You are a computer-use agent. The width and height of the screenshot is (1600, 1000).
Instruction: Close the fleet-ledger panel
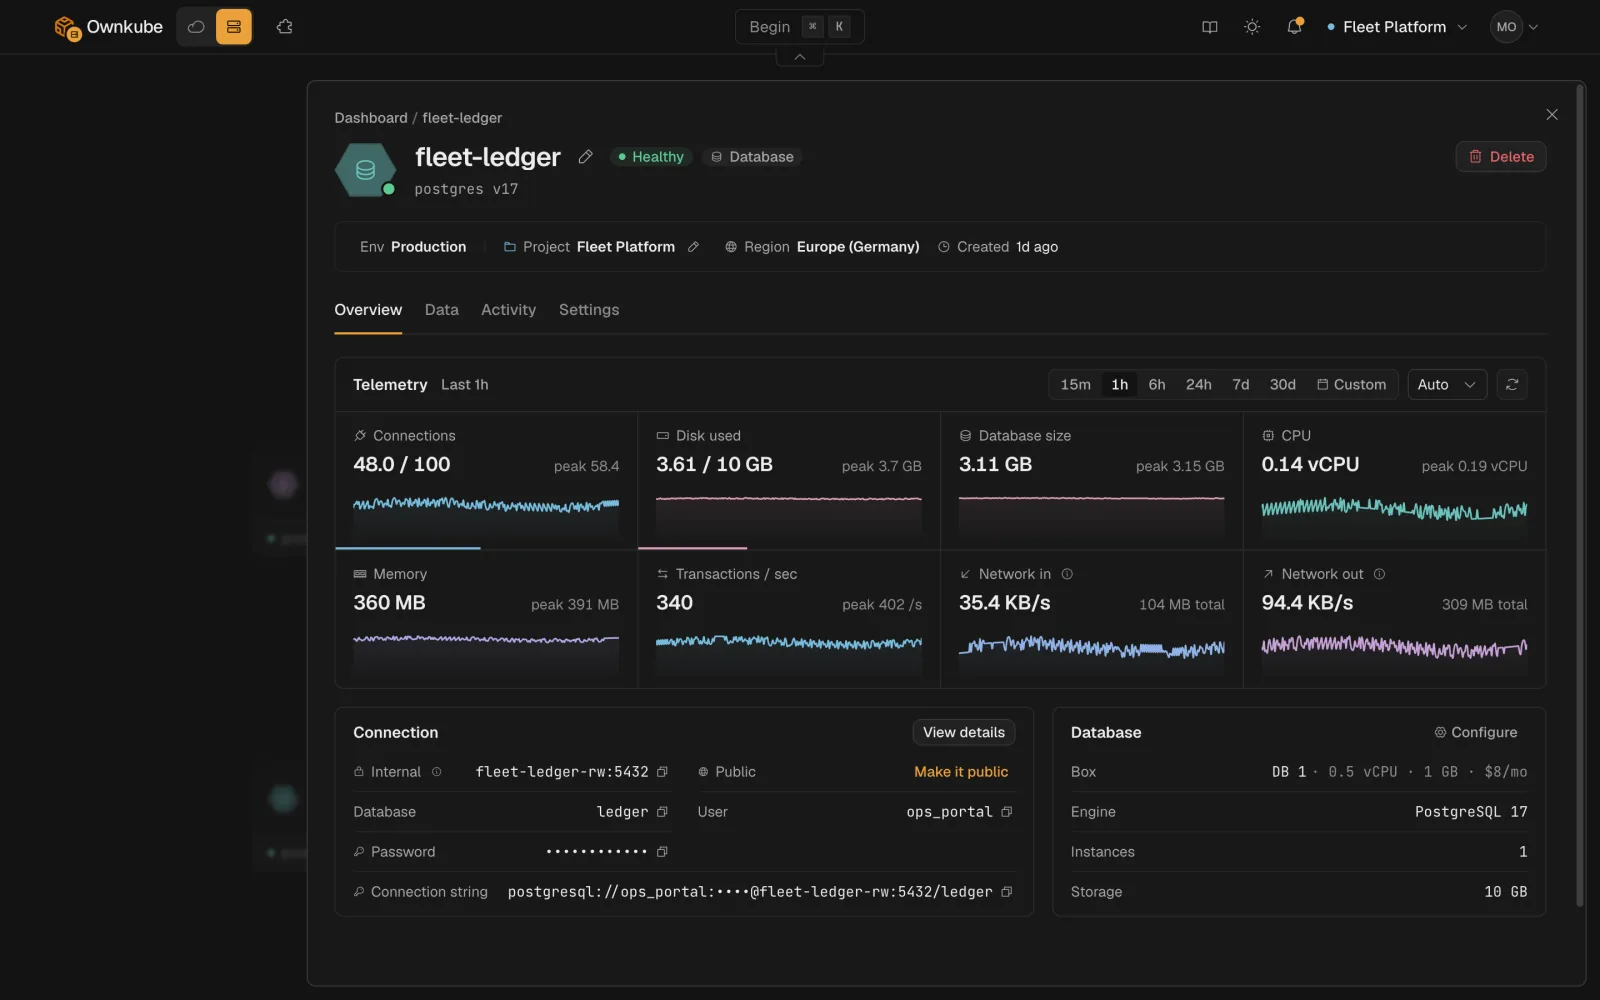coord(1552,115)
